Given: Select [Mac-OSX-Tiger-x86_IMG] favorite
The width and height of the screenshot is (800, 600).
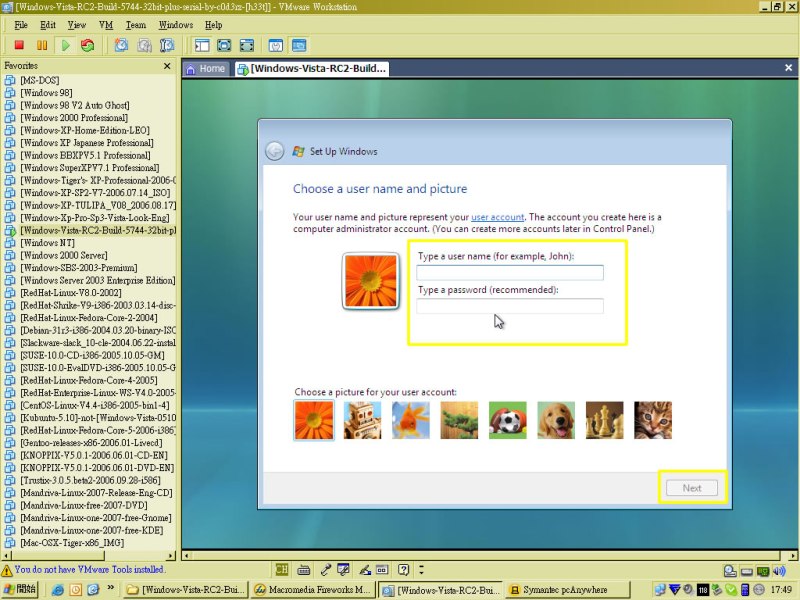Looking at the screenshot, I should click(72, 543).
